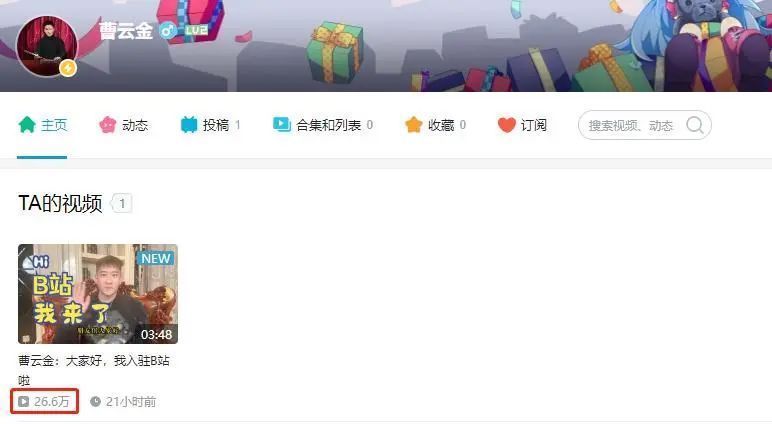Go to the 订阅 tab
The width and height of the screenshot is (772, 424).
point(522,125)
